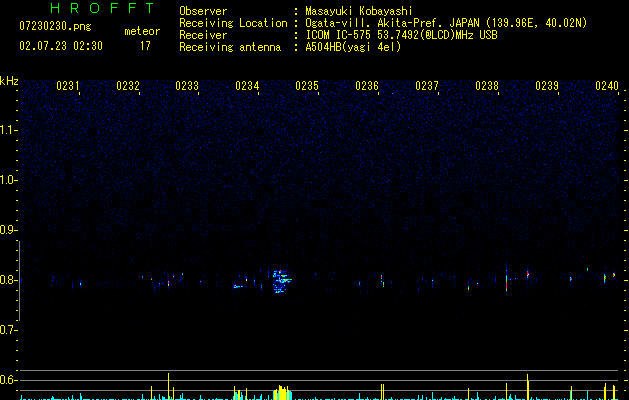The height and width of the screenshot is (400, 629).
Task: Select the file name 07230230.png
Action: click(x=55, y=27)
